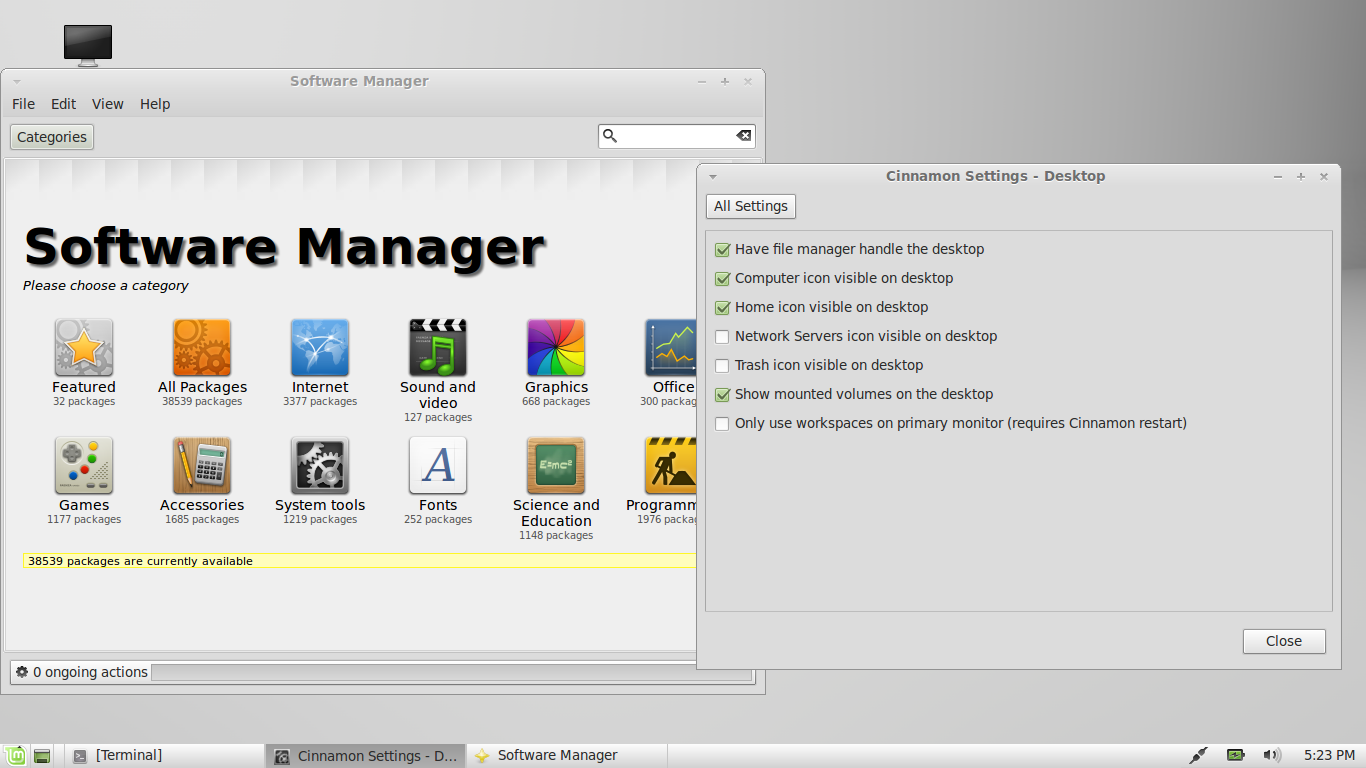Viewport: 1366px width, 768px height.
Task: Uncheck Show mounted volumes on the desktop
Action: pos(722,394)
